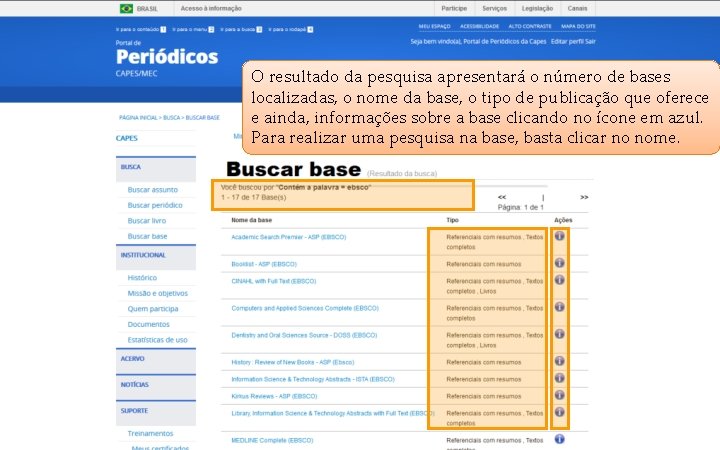The height and width of the screenshot is (450, 720).
Task: Click the Brazil flag icon
Action: [126, 8]
